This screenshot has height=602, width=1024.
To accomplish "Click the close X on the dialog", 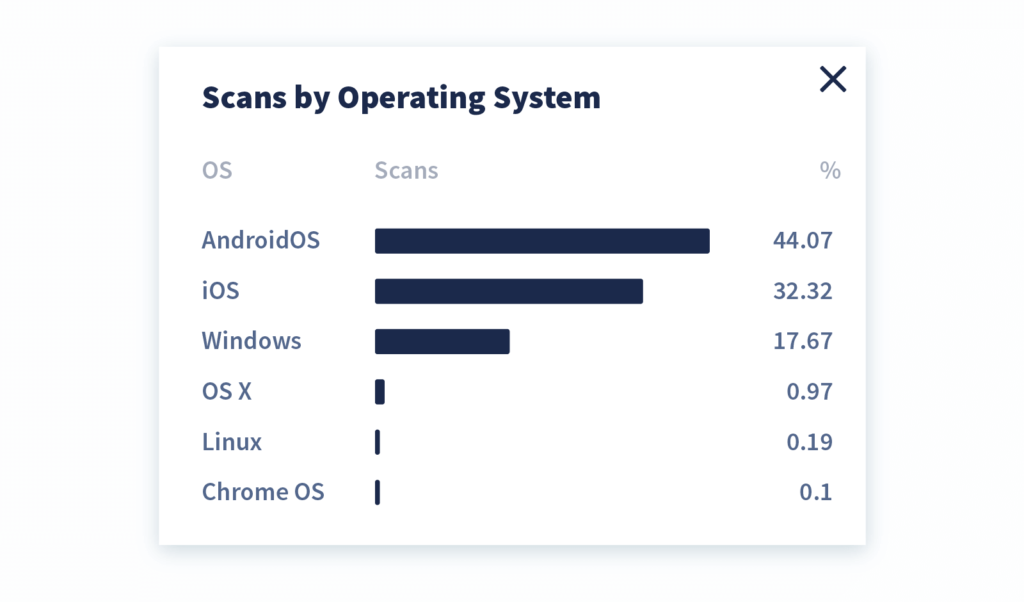I will (x=833, y=79).
